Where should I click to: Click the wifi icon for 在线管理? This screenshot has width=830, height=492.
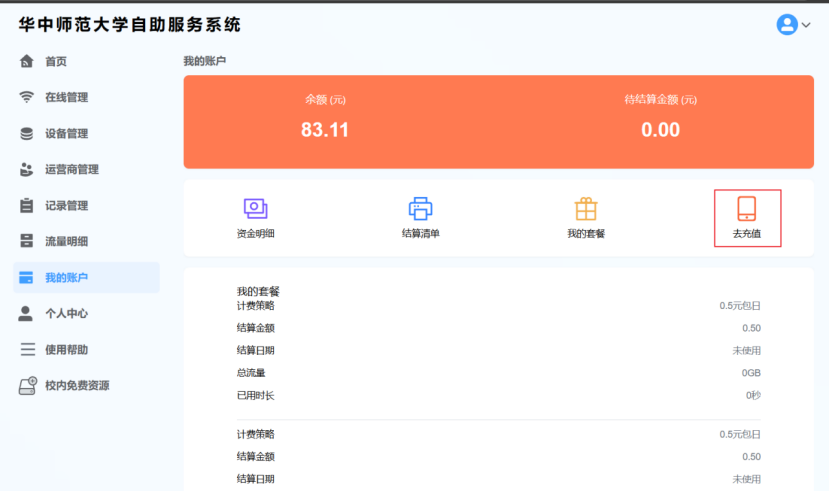26,97
